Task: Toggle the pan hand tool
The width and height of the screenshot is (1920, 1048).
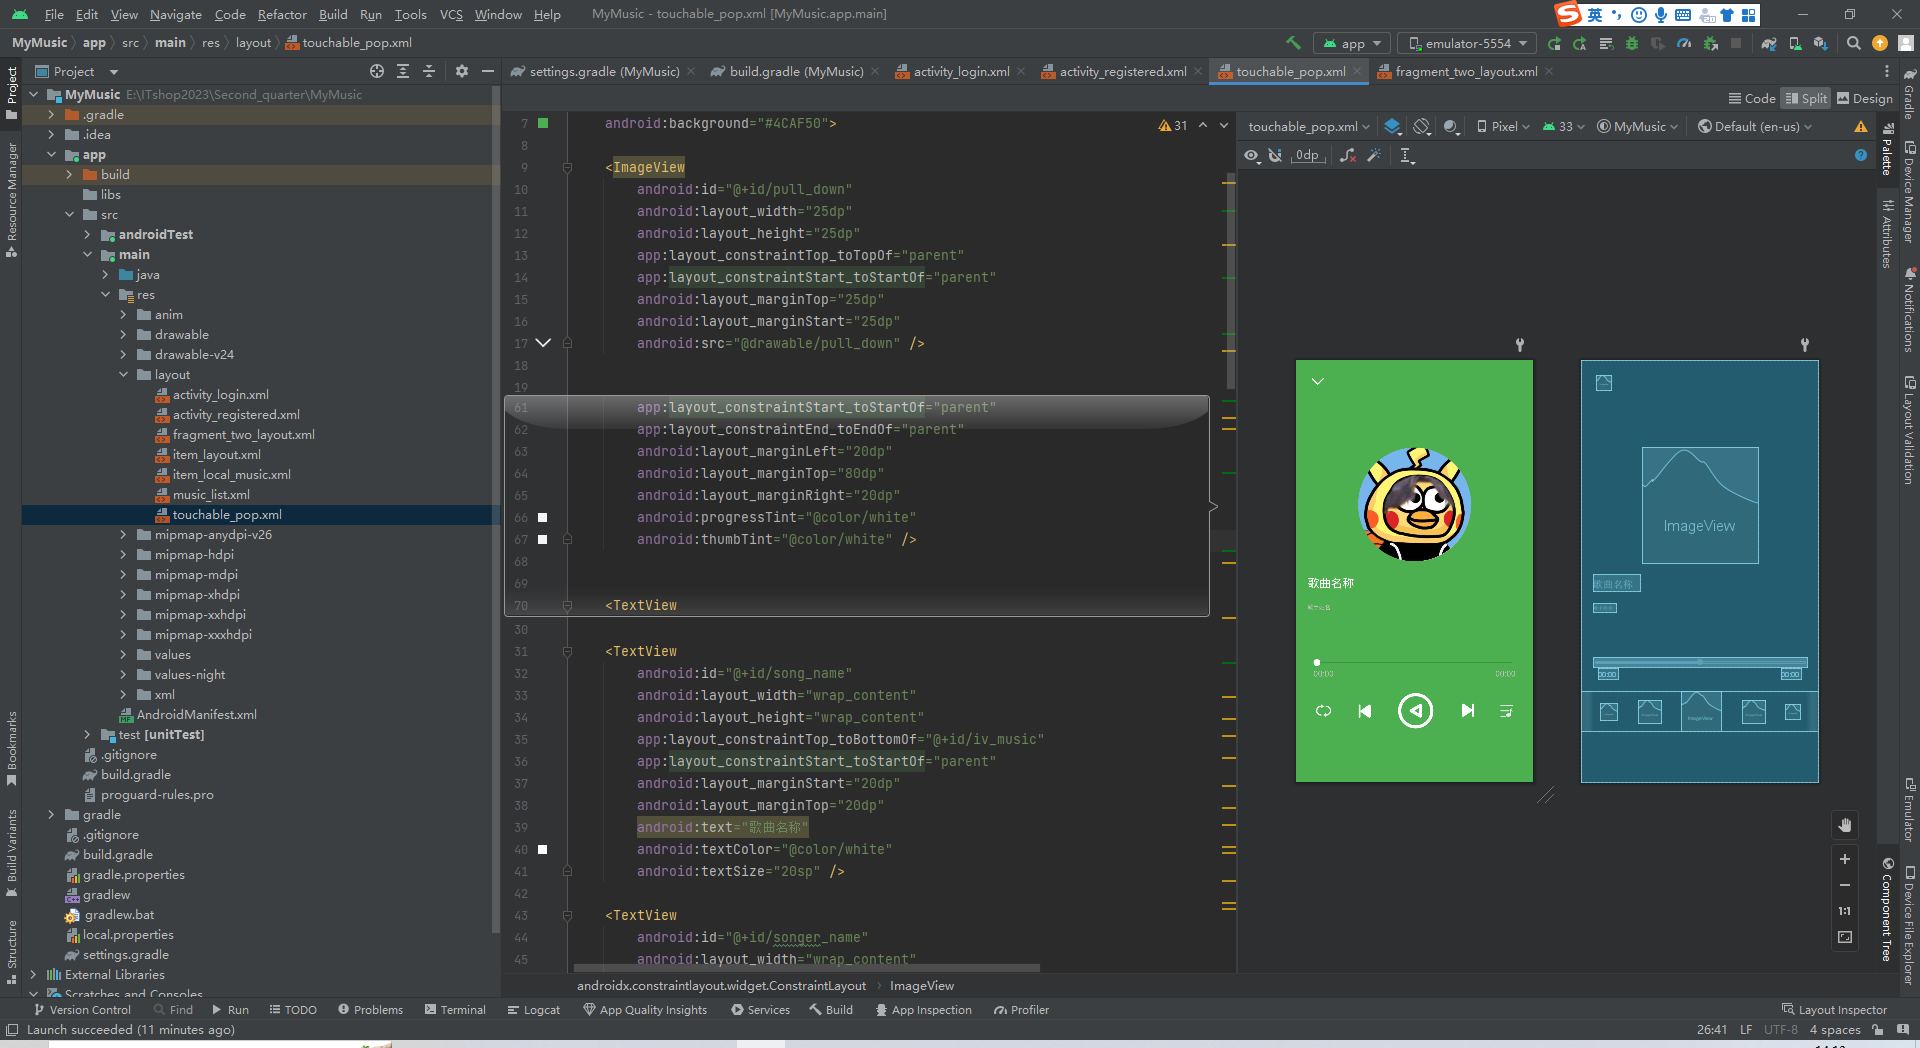Action: tap(1845, 825)
